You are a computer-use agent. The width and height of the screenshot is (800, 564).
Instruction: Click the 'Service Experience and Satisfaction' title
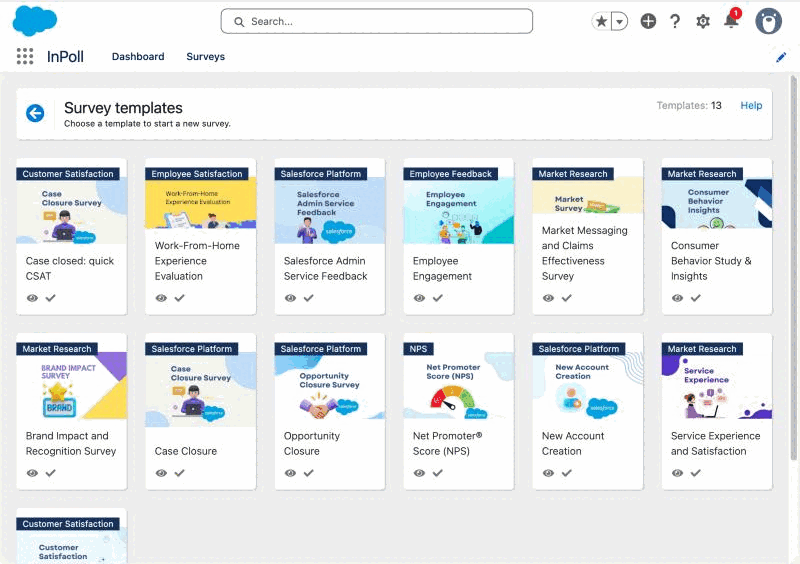[x=715, y=444]
